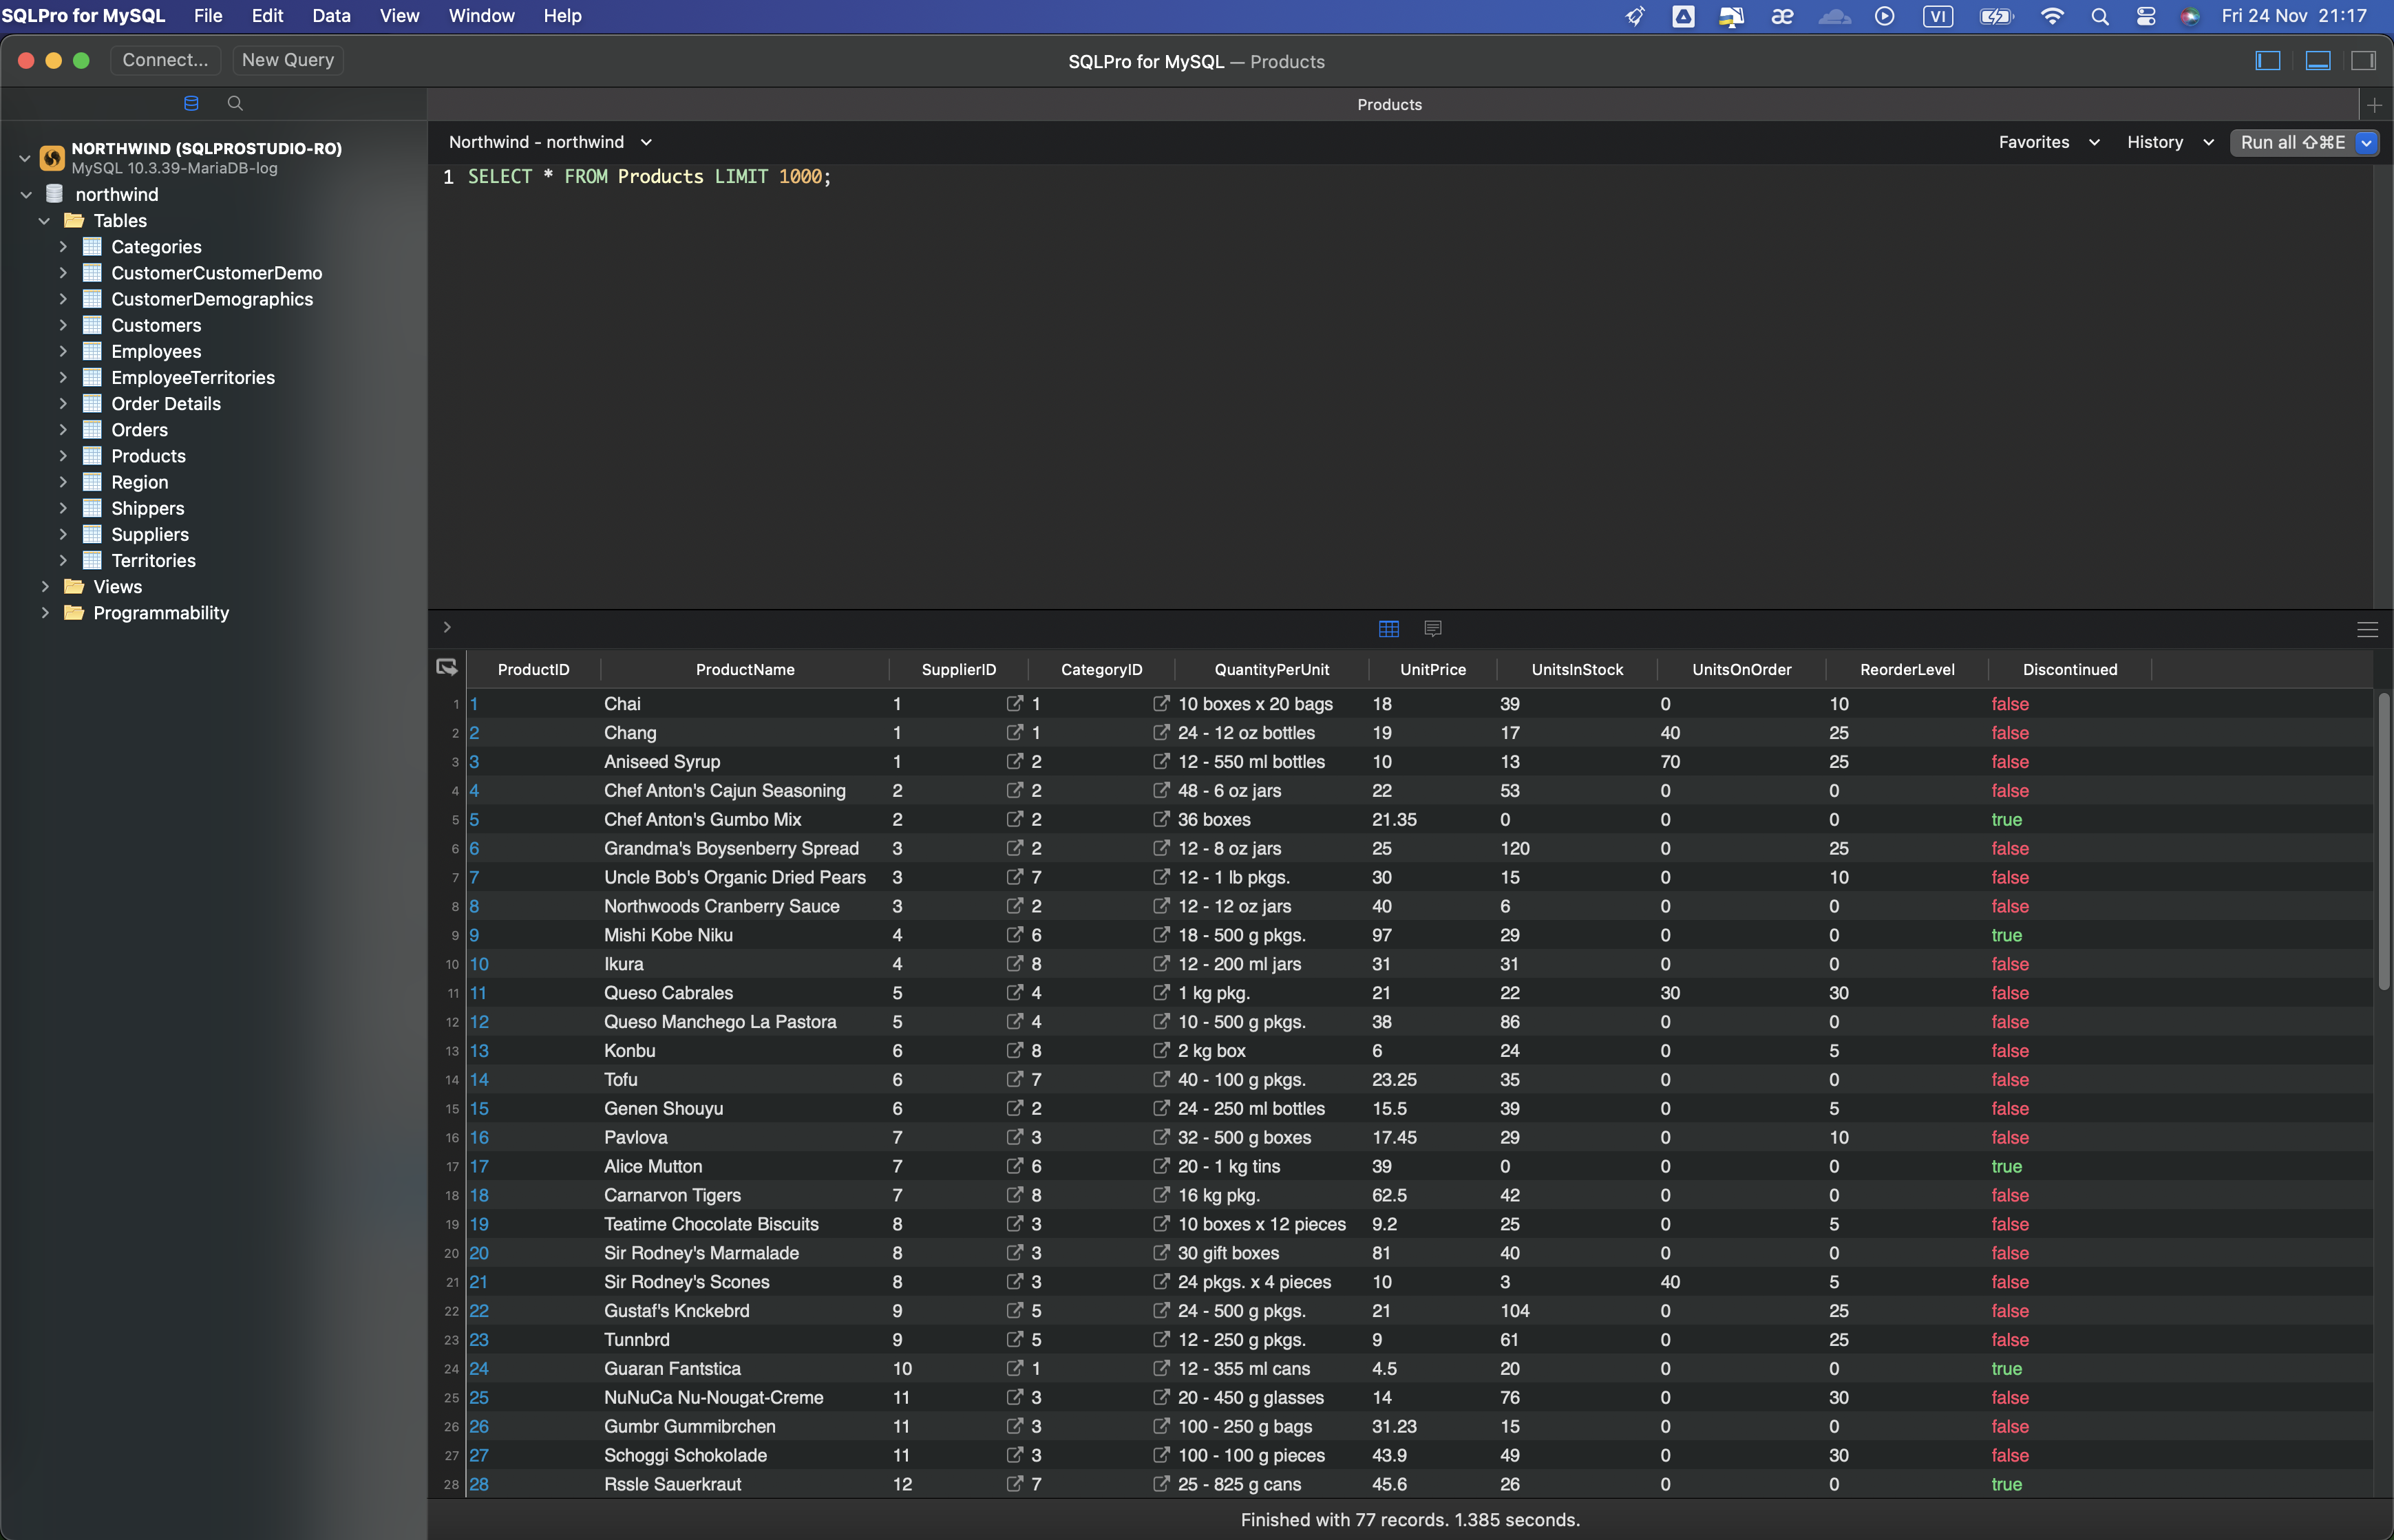Switch to grid results view icon
The image size is (2394, 1540).
1388,628
